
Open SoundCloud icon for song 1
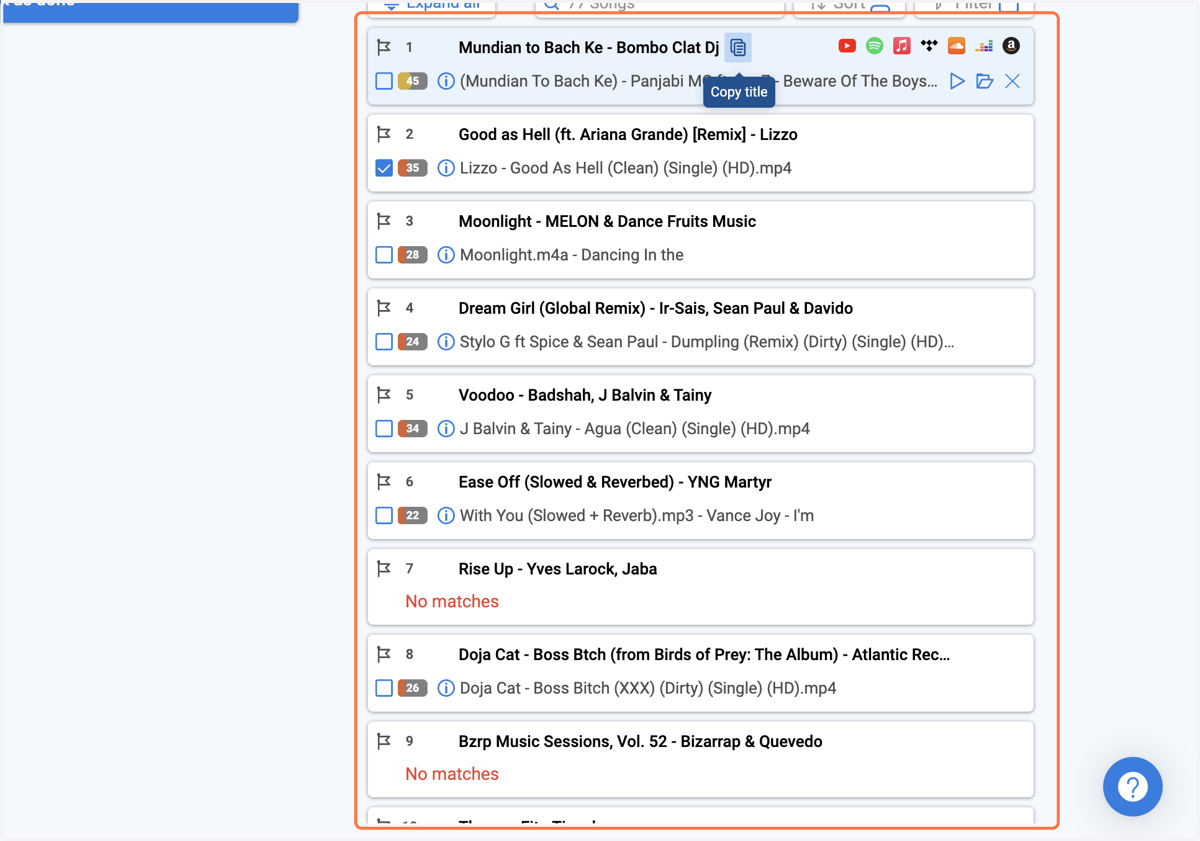[x=956, y=46]
